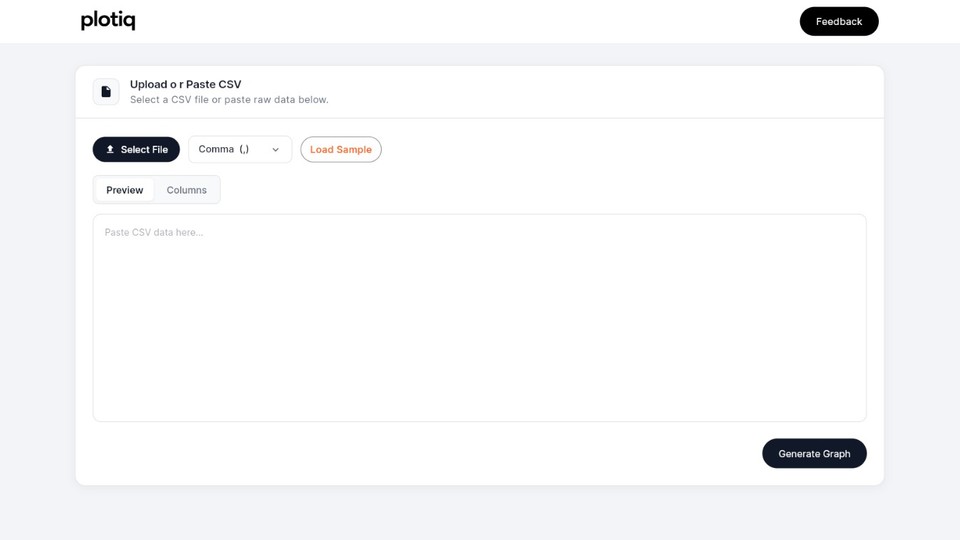Click the 'Select File' text label
Image resolution: width=960 pixels, height=540 pixels.
pos(144,150)
